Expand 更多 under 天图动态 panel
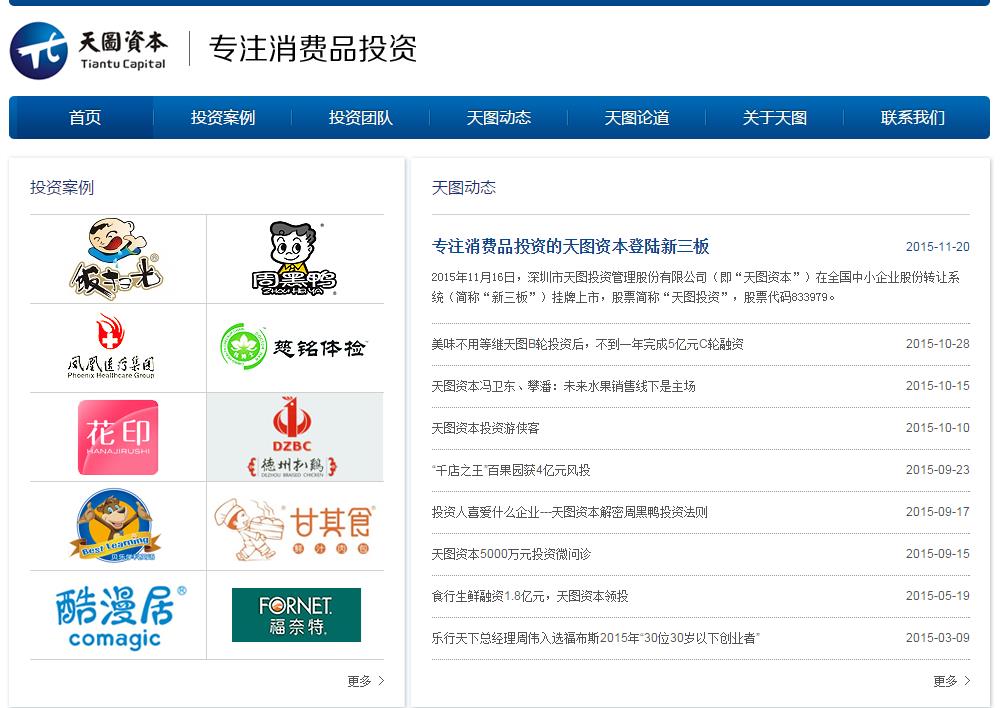This screenshot has height=708, width=1005. (x=952, y=680)
